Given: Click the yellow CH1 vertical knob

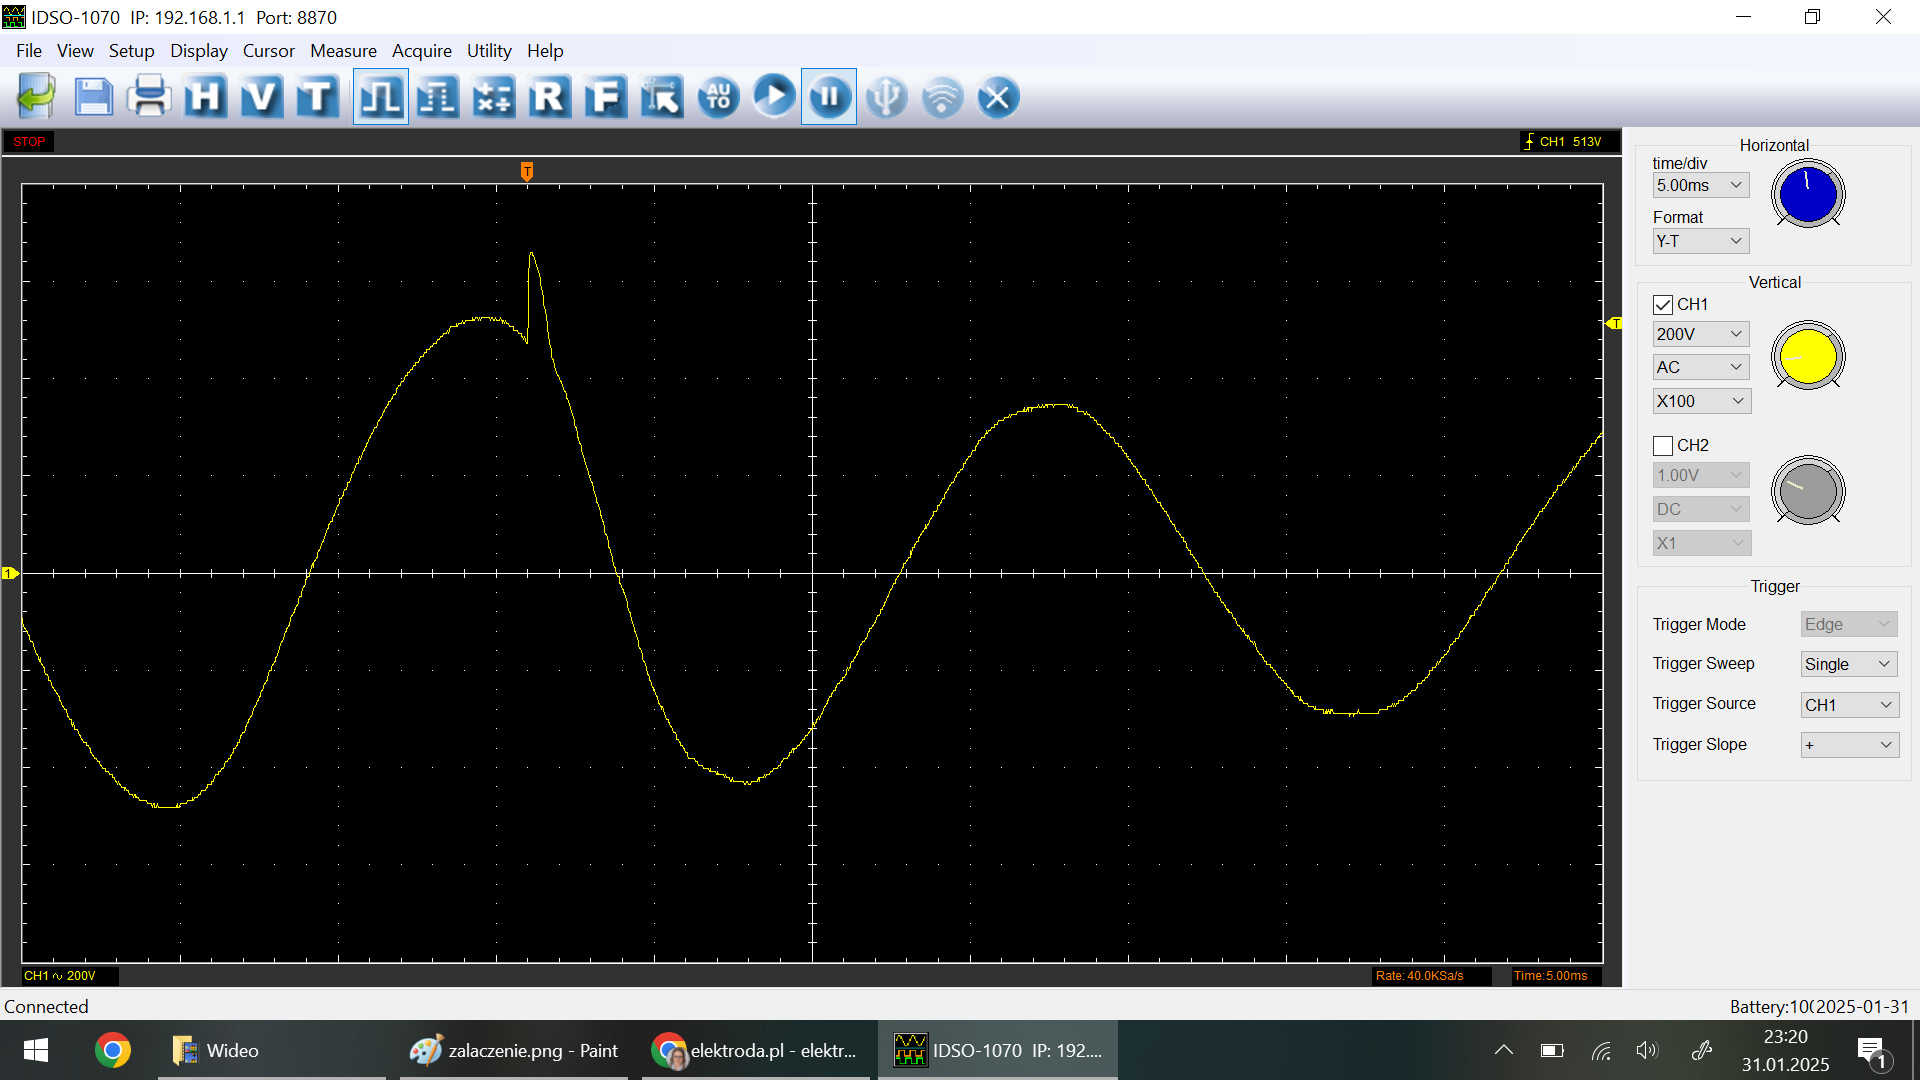Looking at the screenshot, I should click(x=1808, y=356).
